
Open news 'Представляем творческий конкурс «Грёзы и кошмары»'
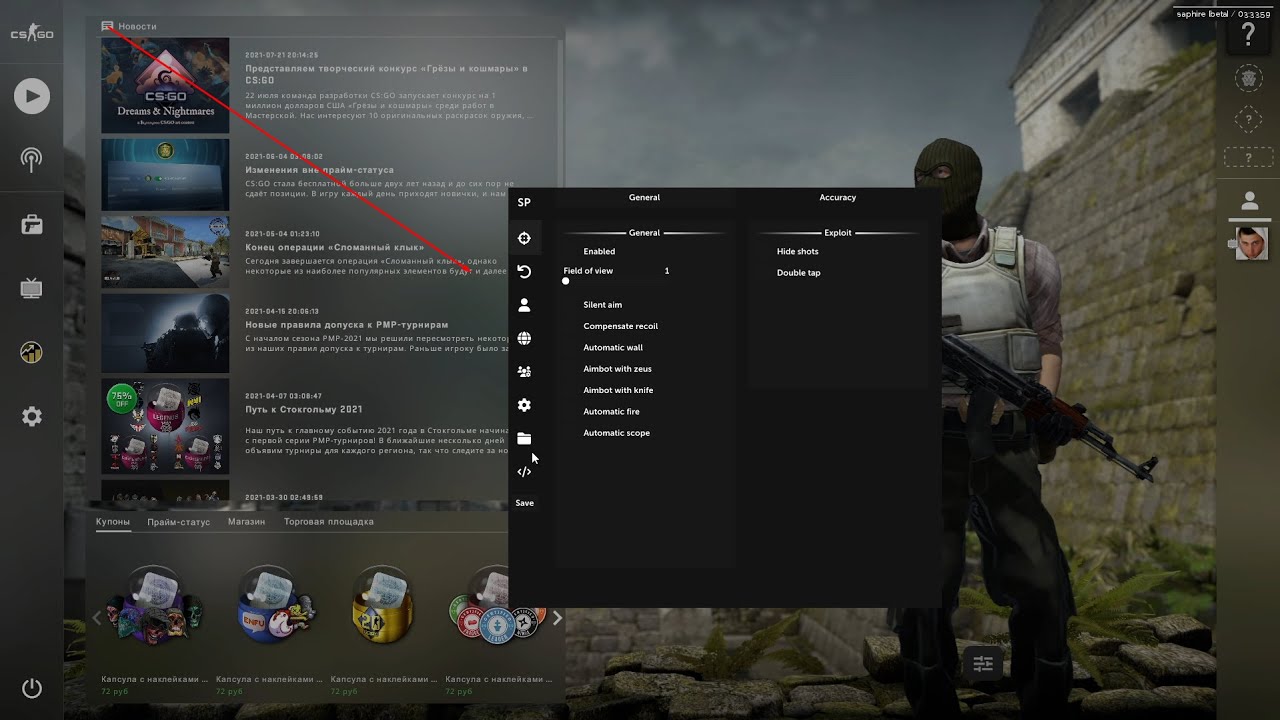386,74
